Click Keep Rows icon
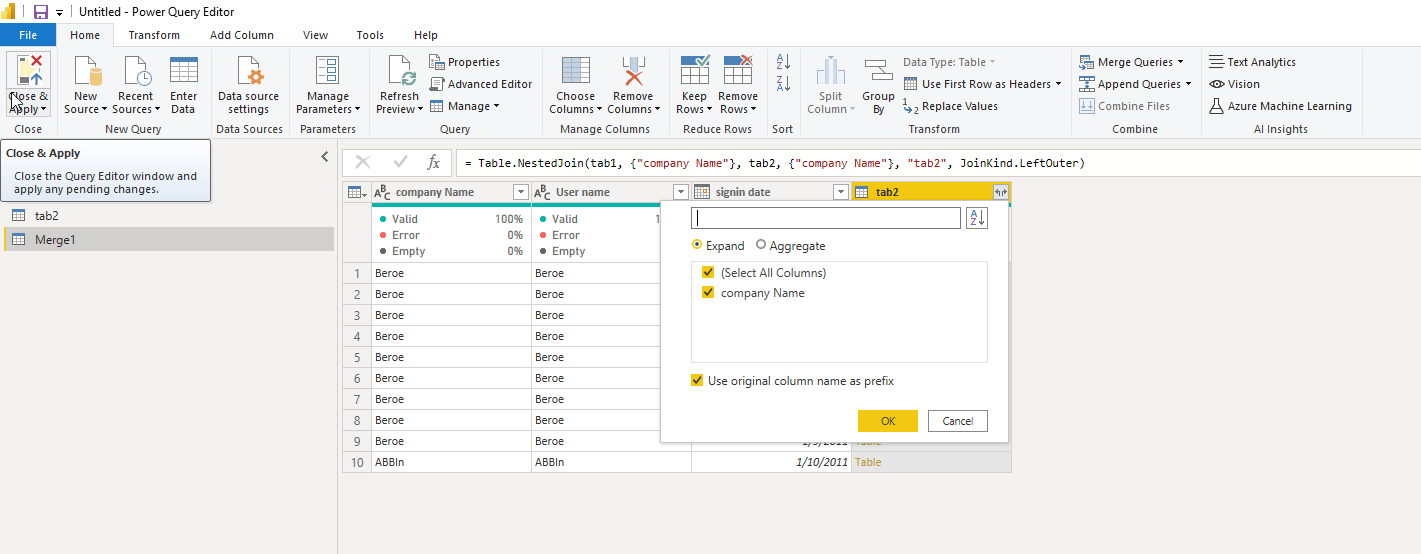 pyautogui.click(x=694, y=72)
